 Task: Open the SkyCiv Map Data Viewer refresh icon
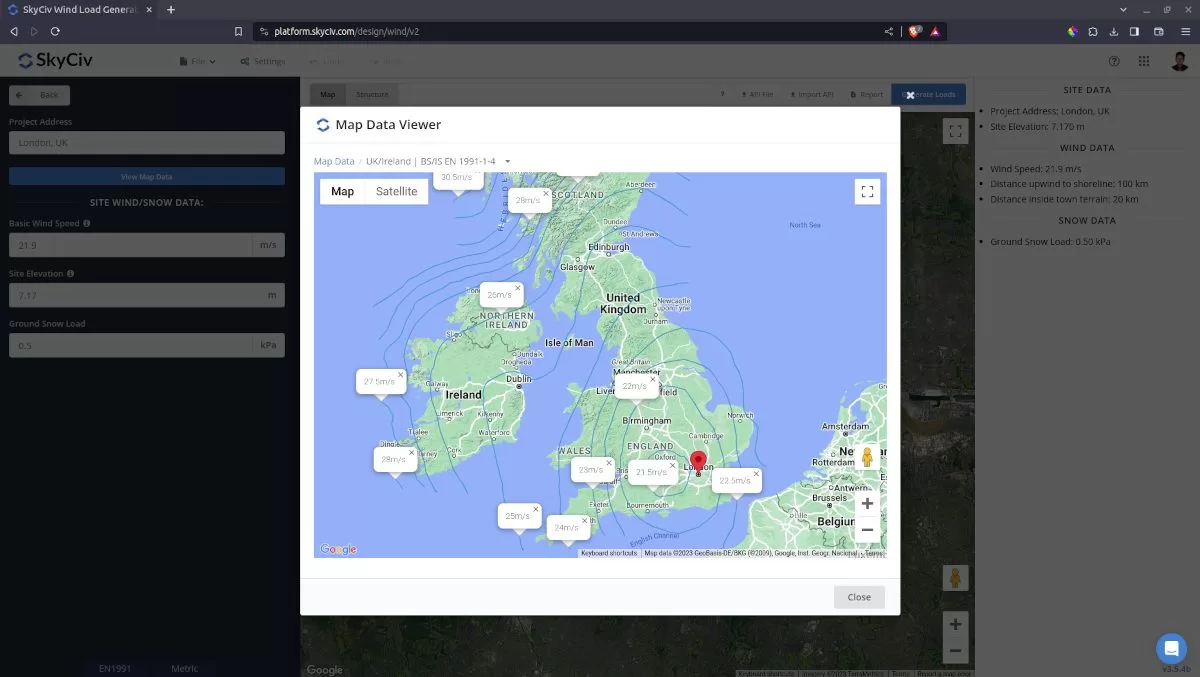pyautogui.click(x=322, y=124)
